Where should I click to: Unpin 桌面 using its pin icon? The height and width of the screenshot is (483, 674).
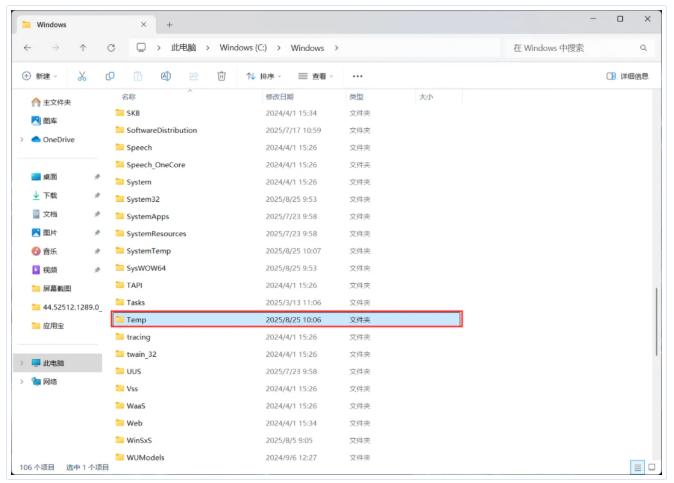(97, 176)
